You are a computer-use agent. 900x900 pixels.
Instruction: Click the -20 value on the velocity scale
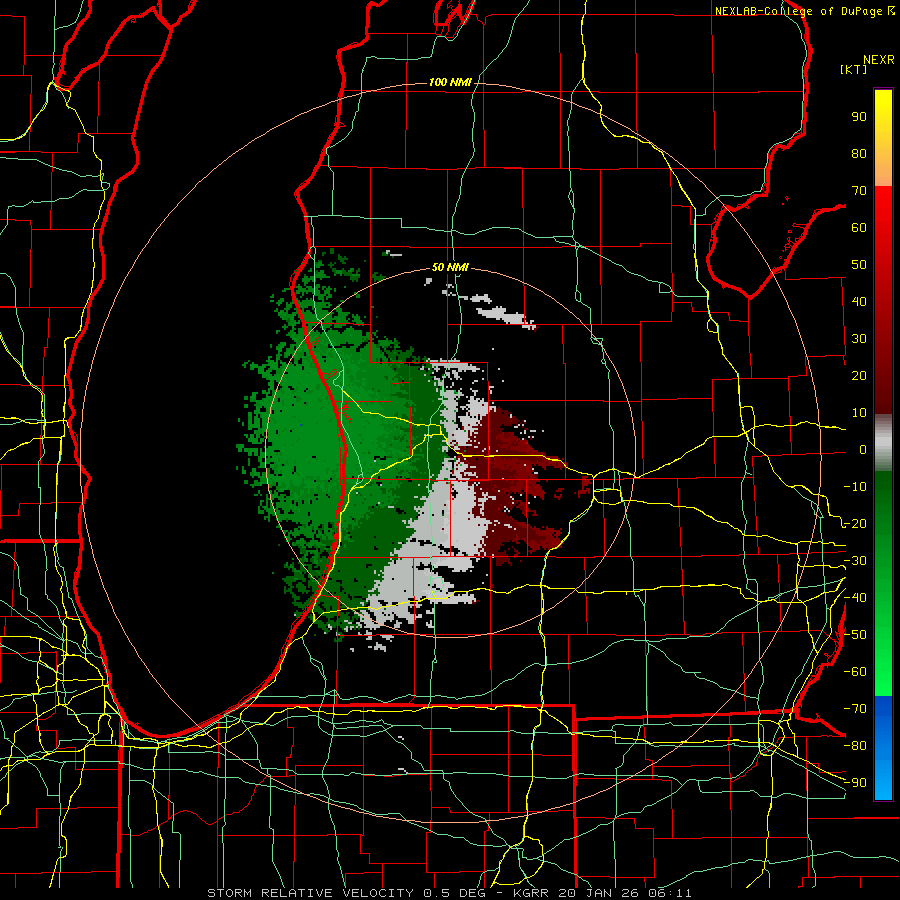click(855, 523)
